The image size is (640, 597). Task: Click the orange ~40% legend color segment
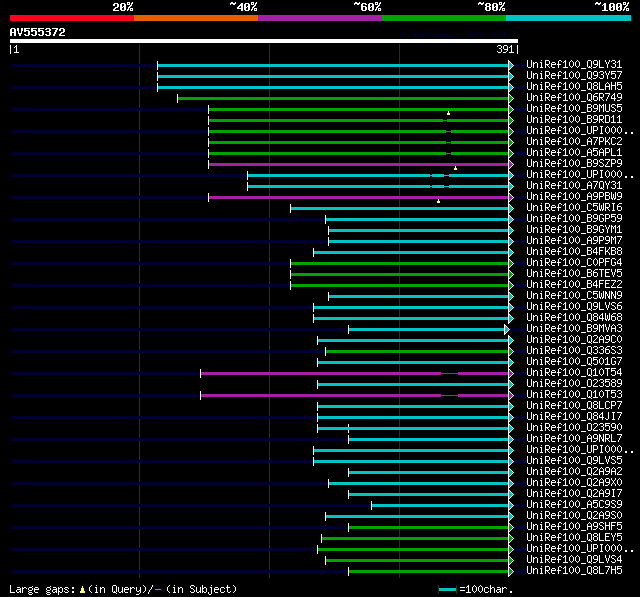pos(196,18)
